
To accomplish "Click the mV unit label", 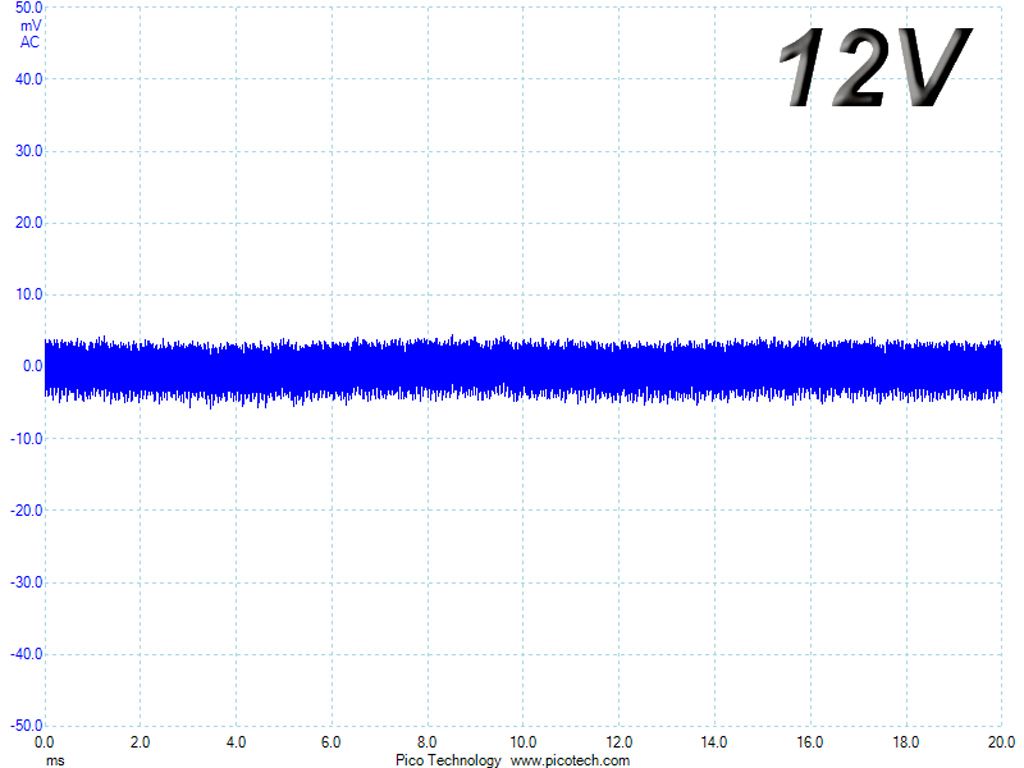I will point(30,25).
